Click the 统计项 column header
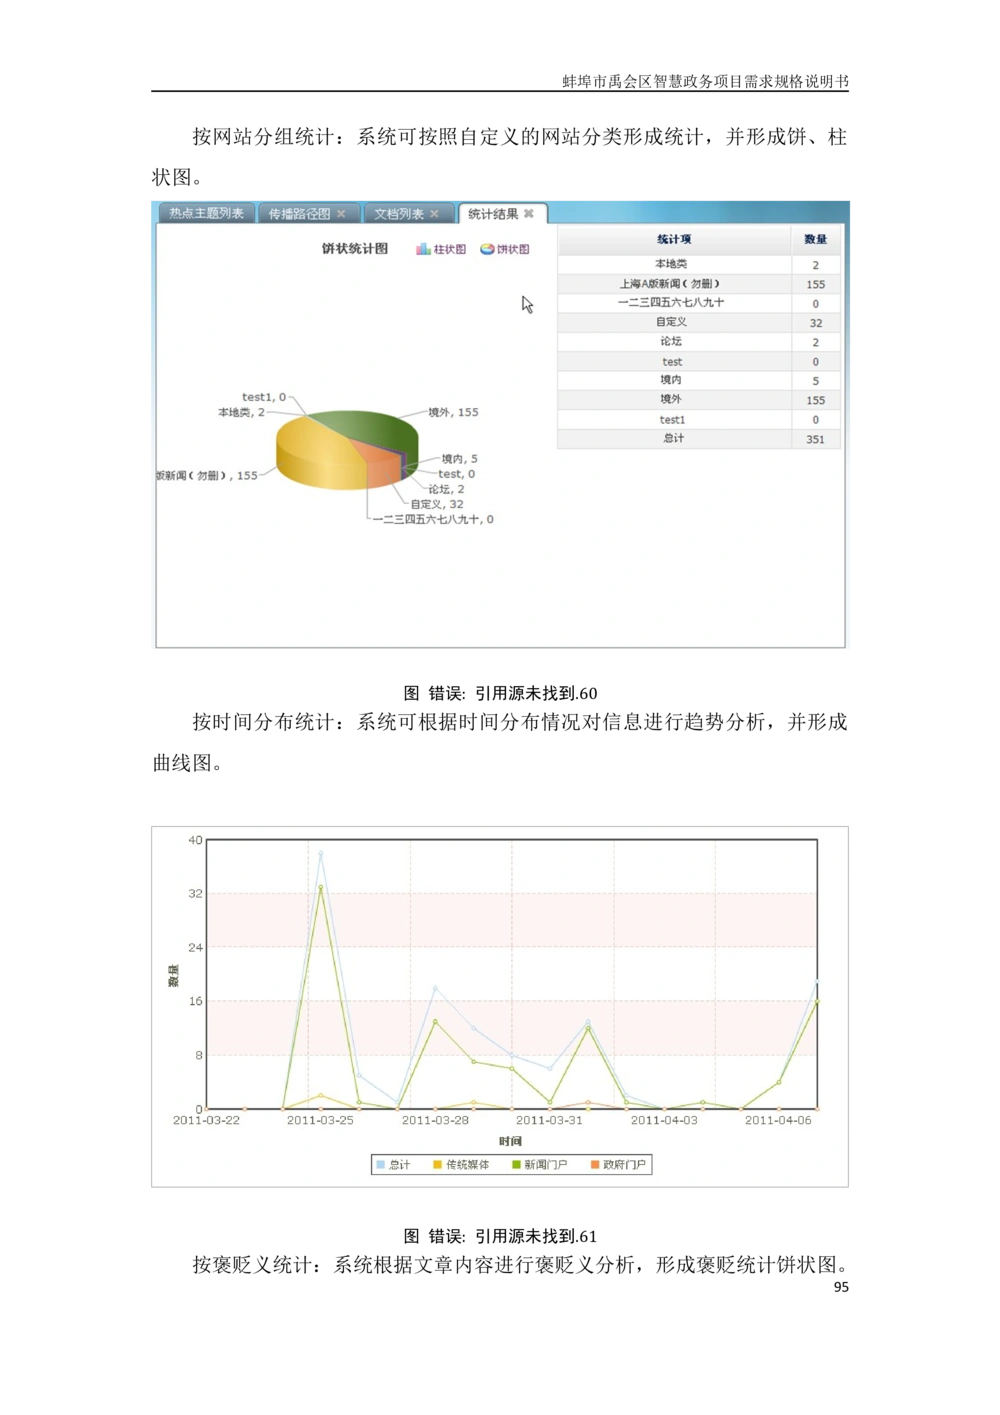The height and width of the screenshot is (1415, 1000). pyautogui.click(x=673, y=239)
